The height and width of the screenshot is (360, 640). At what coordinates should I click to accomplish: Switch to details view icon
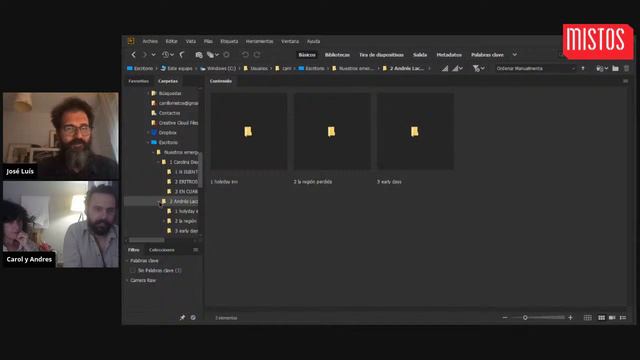click(612, 318)
